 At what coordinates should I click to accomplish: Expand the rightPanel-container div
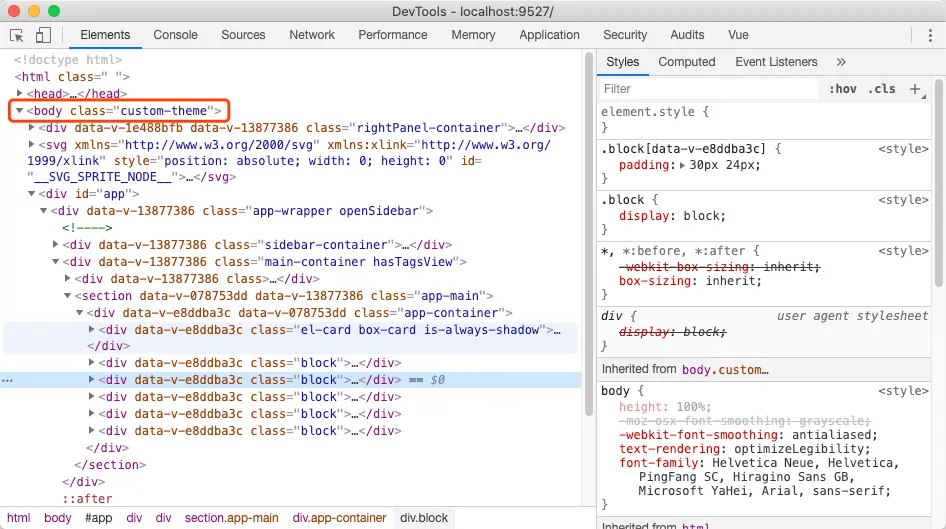click(31, 128)
